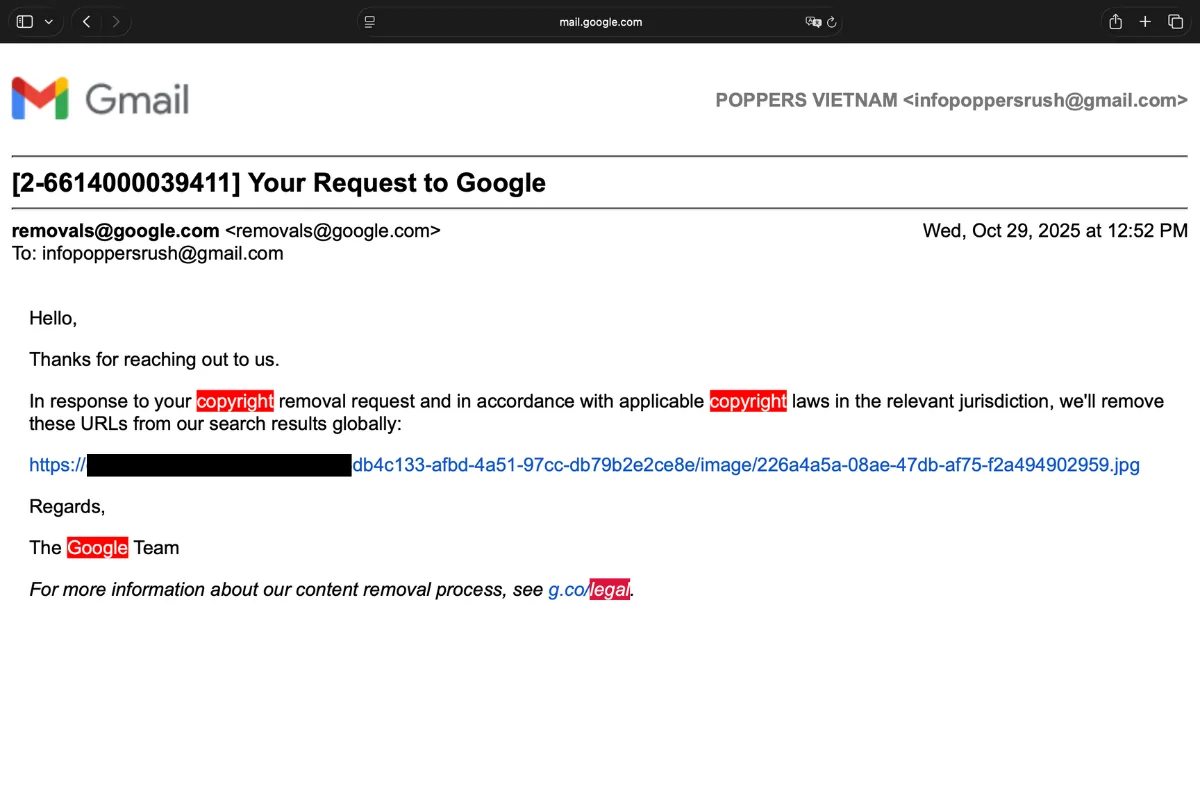
Task: Click the highlighted word copyright
Action: pos(234,400)
